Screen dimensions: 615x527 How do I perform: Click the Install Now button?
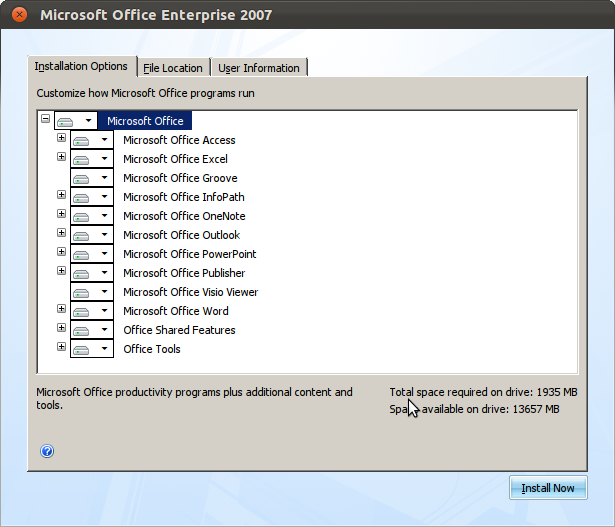tap(548, 488)
